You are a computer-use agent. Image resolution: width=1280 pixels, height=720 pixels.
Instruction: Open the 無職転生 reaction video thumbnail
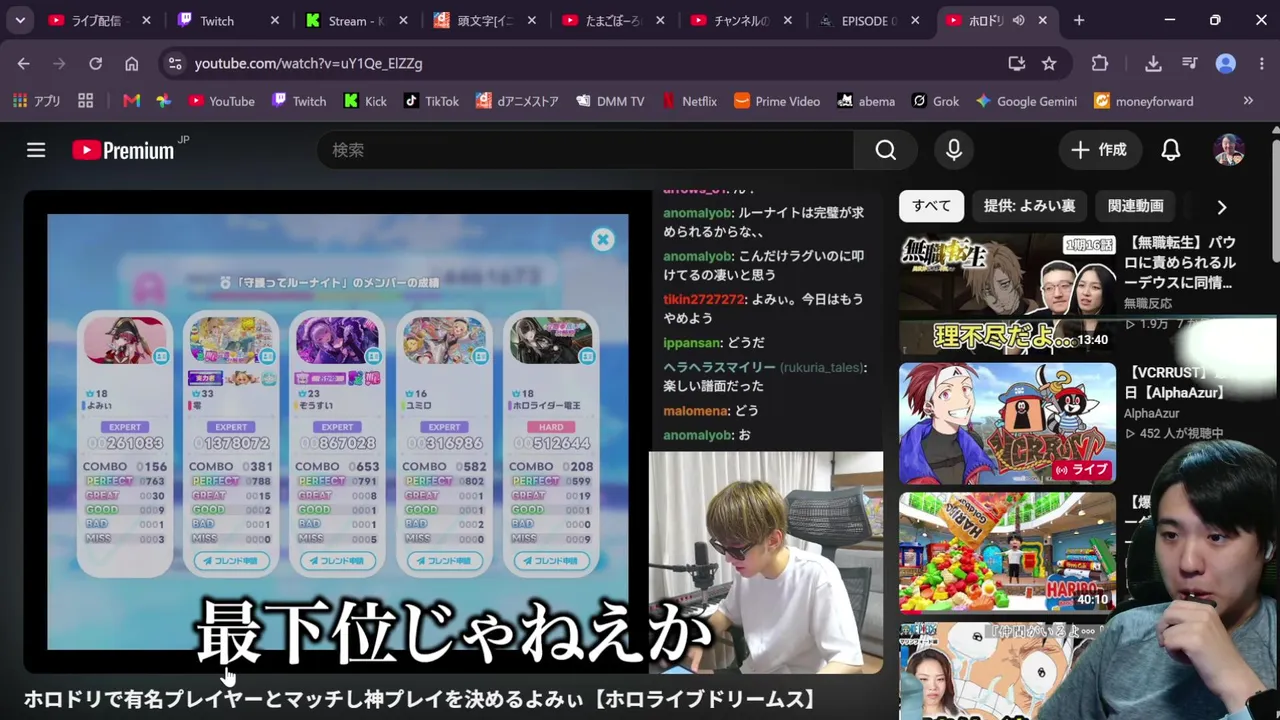coord(1007,294)
